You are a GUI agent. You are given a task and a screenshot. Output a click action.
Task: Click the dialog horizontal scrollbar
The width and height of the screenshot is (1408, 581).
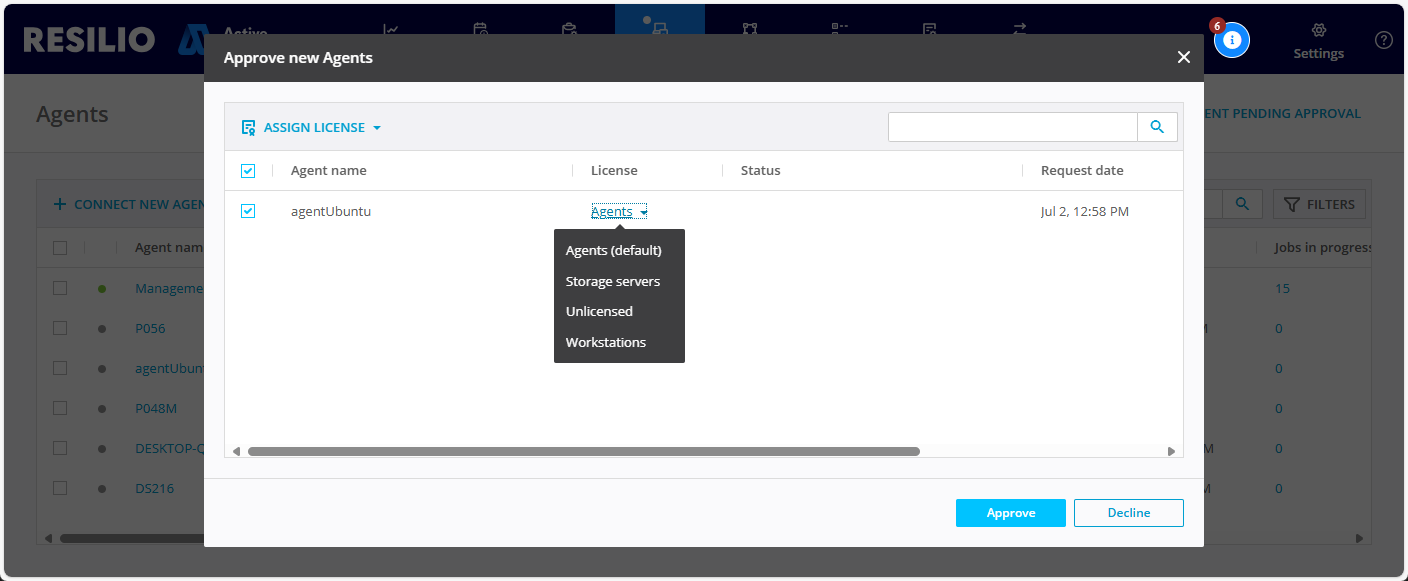583,452
